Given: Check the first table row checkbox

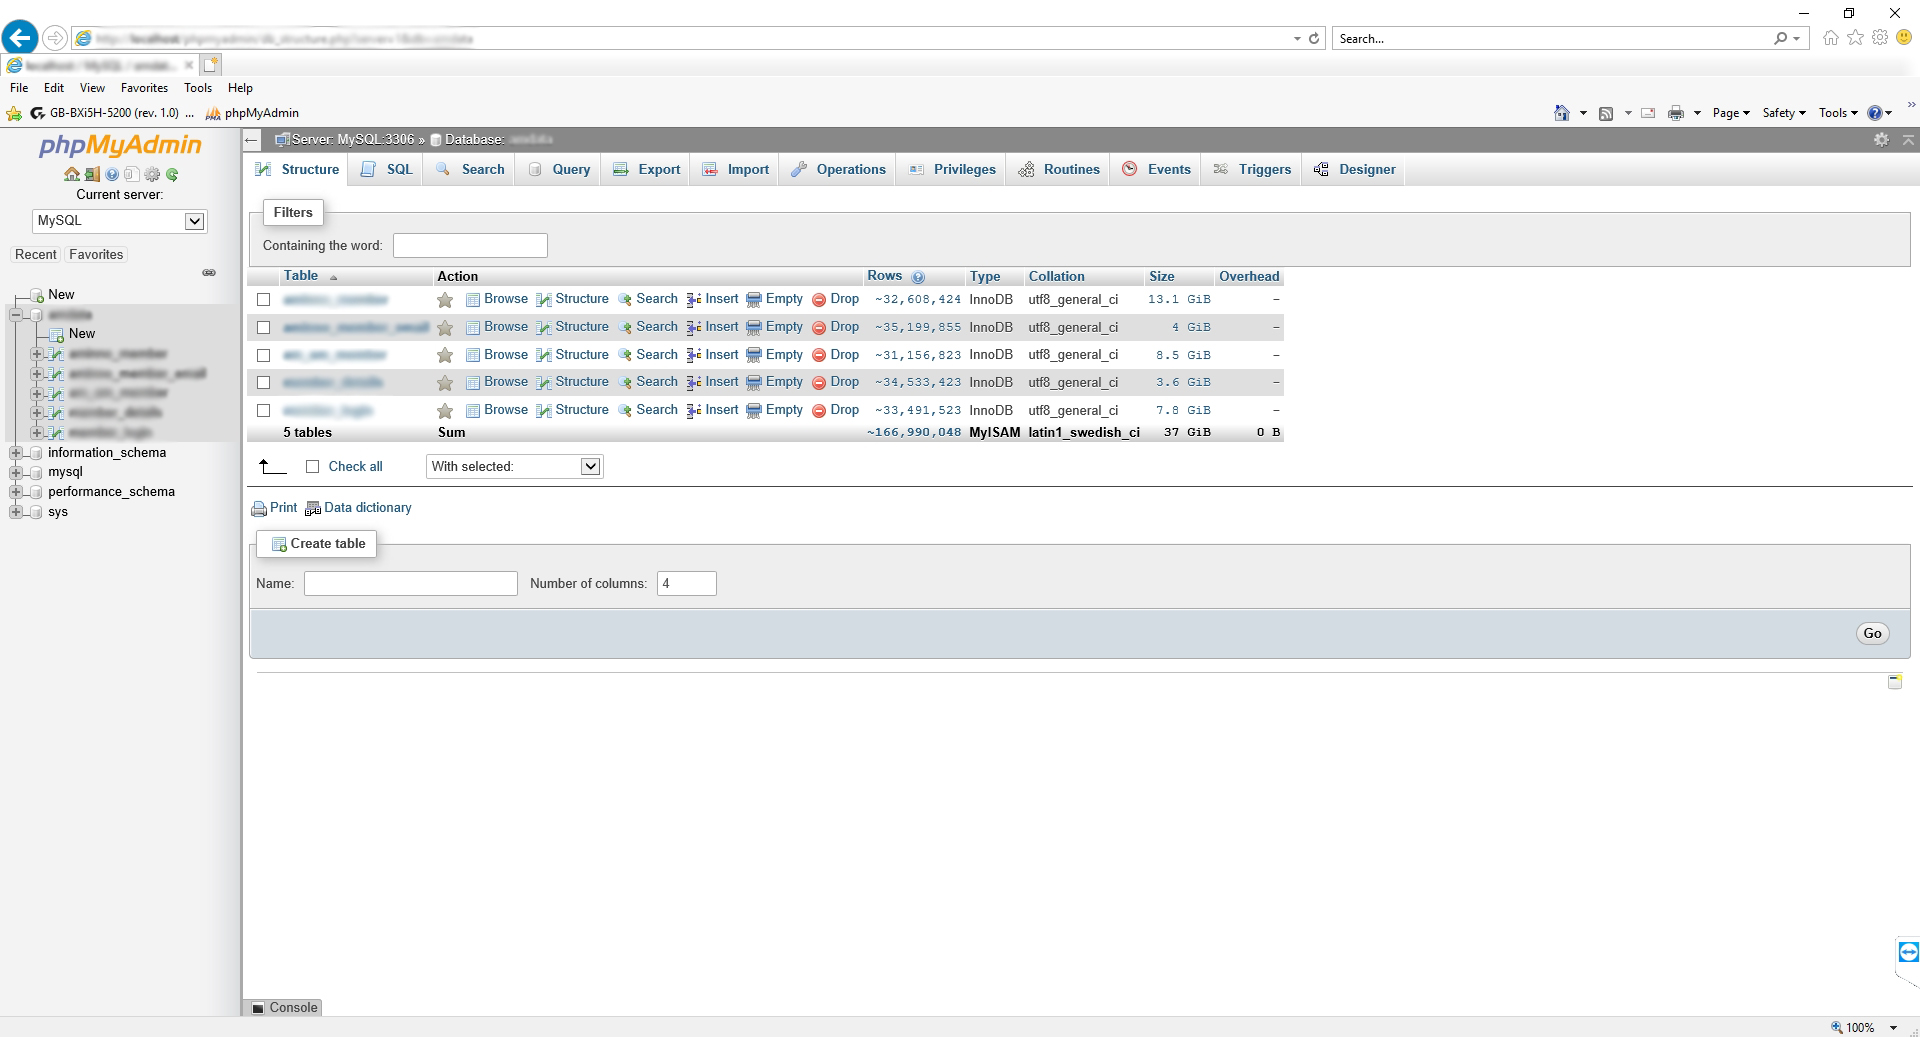Looking at the screenshot, I should [x=263, y=299].
